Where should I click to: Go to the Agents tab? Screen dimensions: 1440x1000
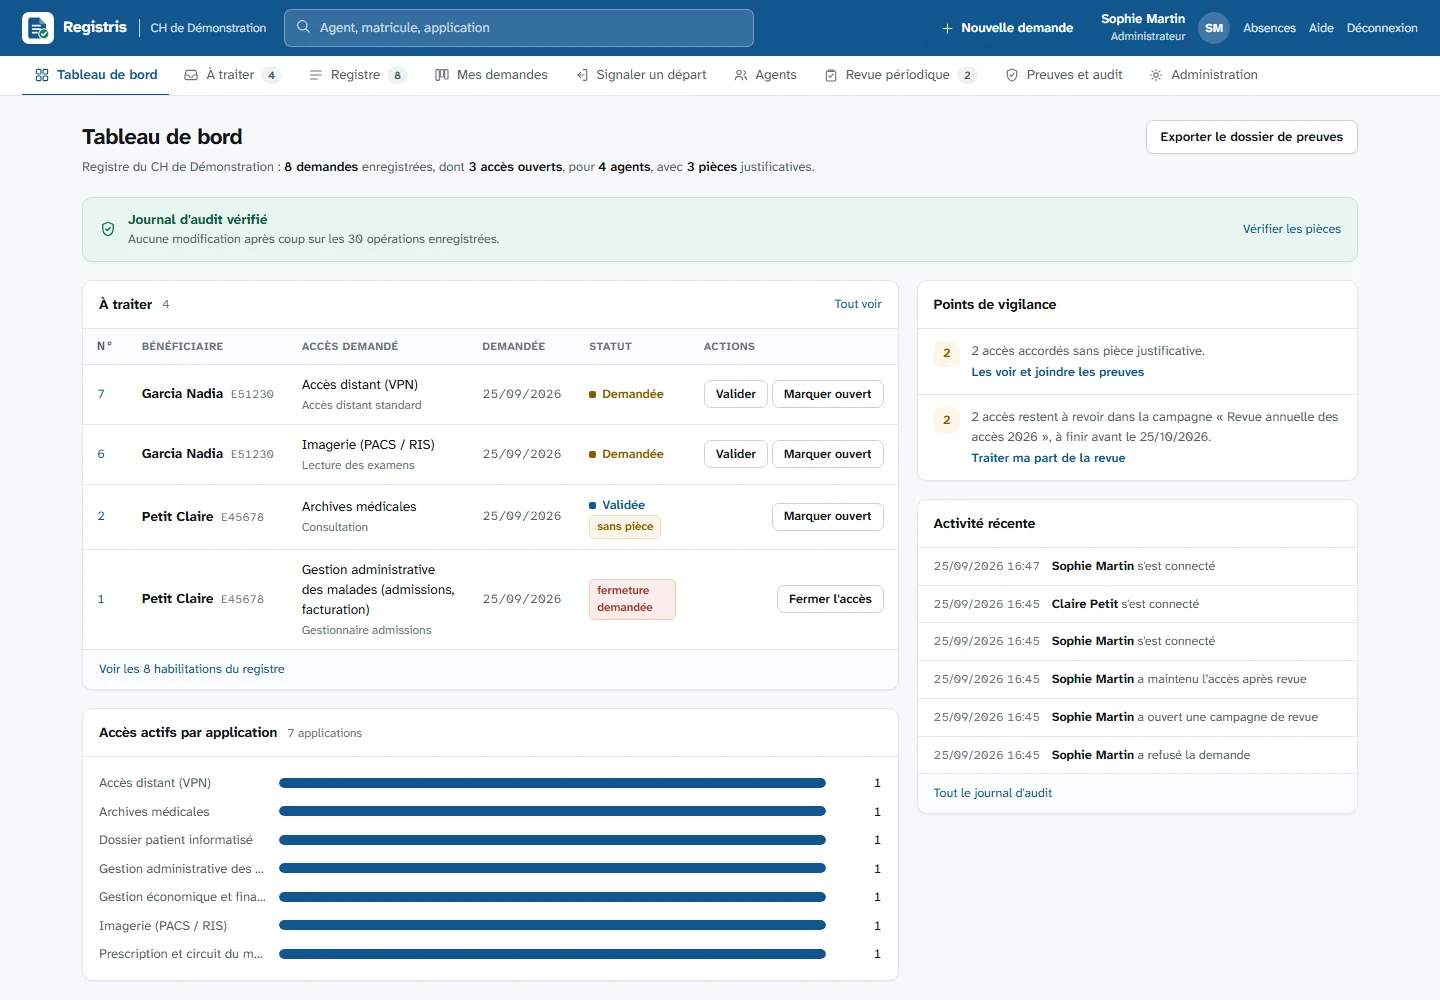765,75
